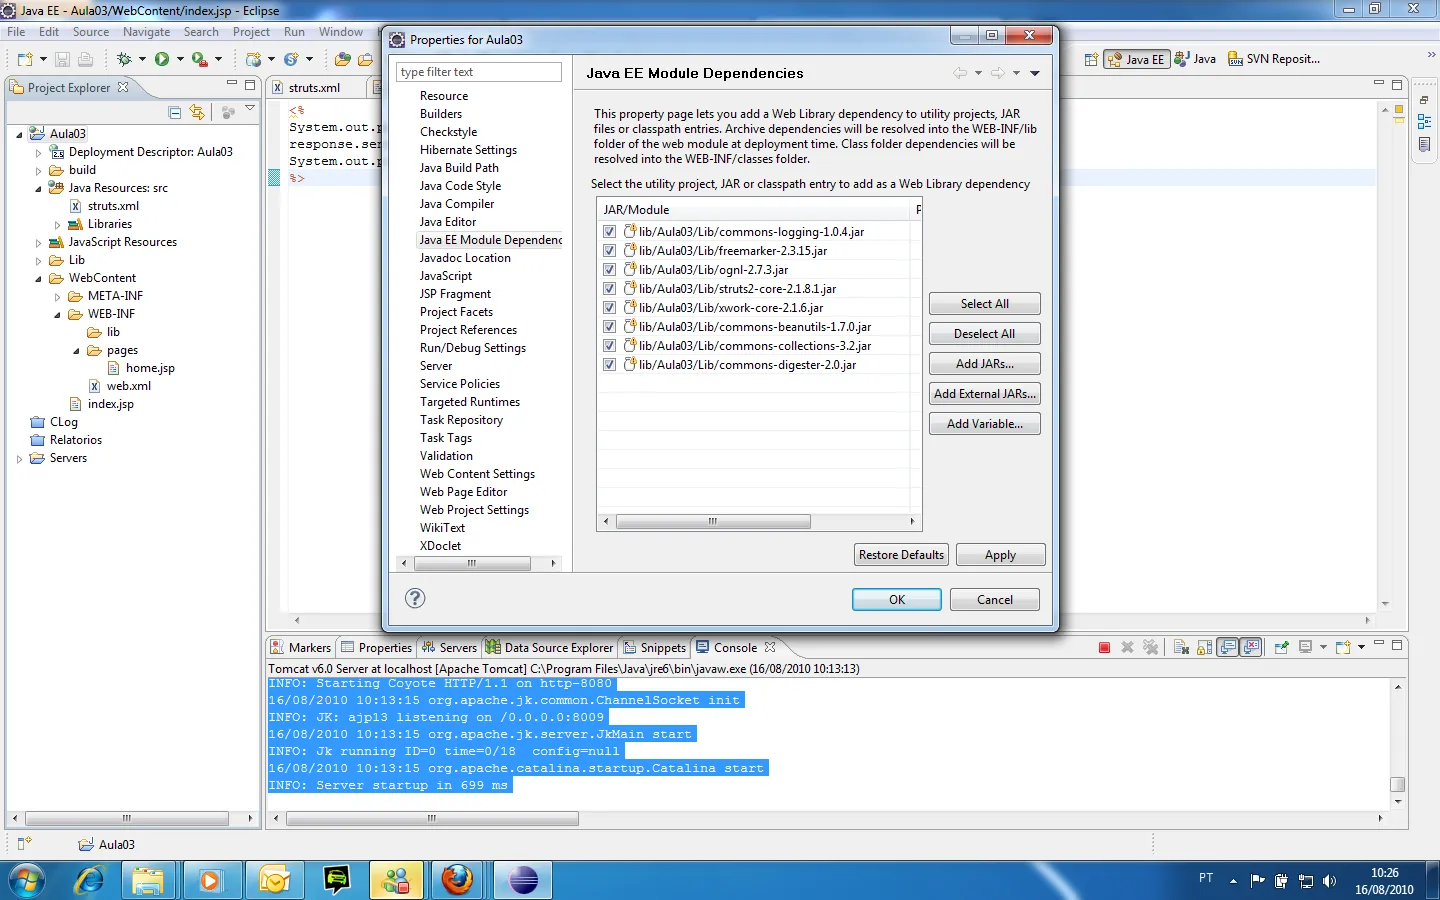This screenshot has height=900, width=1440.
Task: Collapse the Java Resources: src node
Action: click(38, 188)
